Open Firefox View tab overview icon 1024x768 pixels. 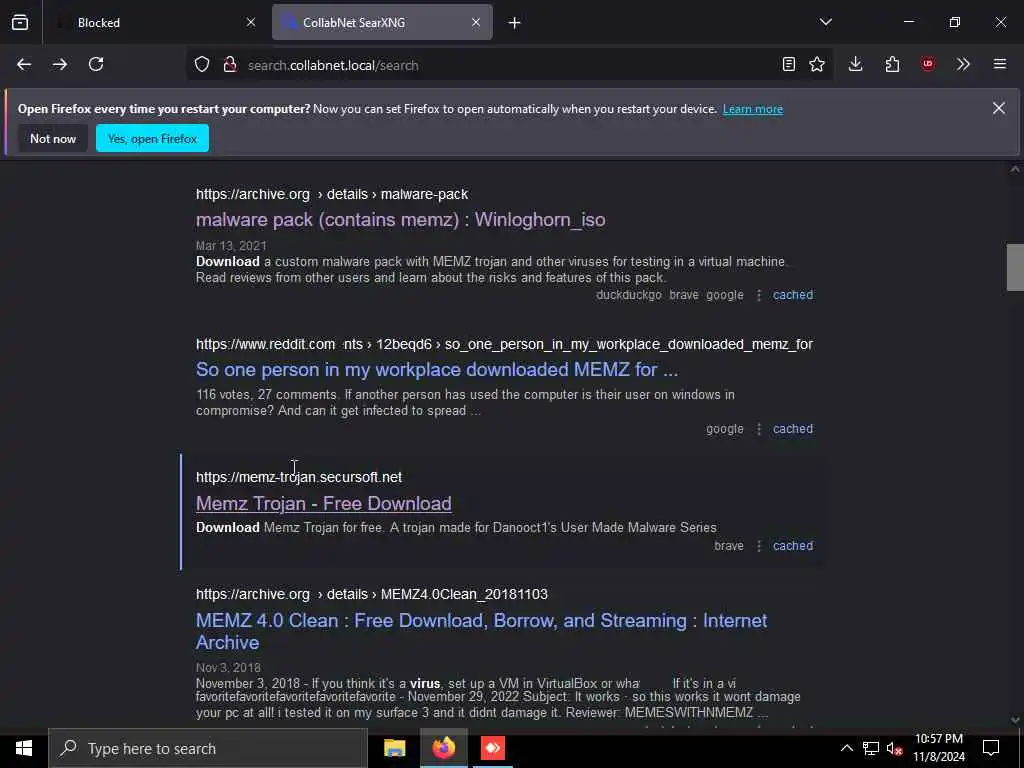(x=20, y=22)
